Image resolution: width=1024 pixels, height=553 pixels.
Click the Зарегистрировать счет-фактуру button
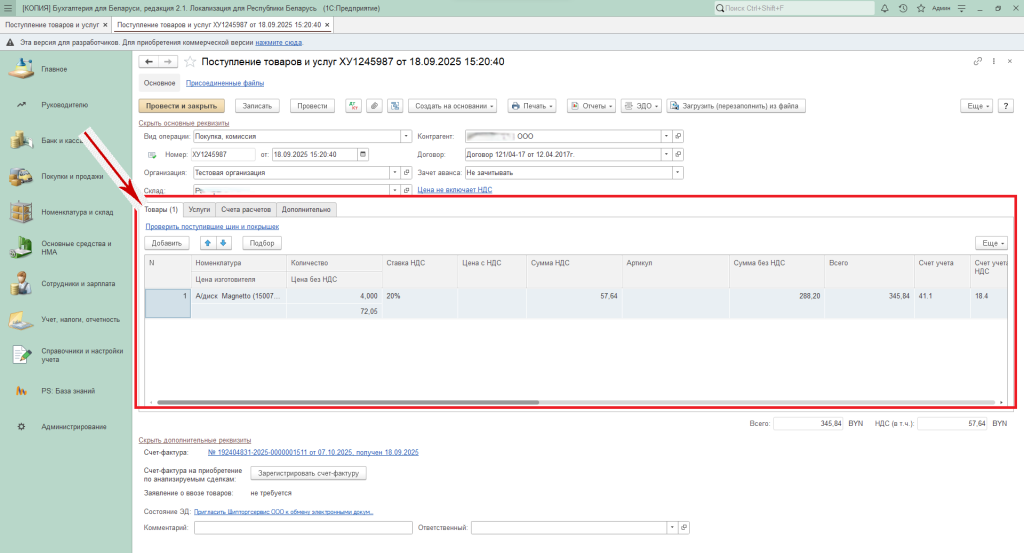309,473
